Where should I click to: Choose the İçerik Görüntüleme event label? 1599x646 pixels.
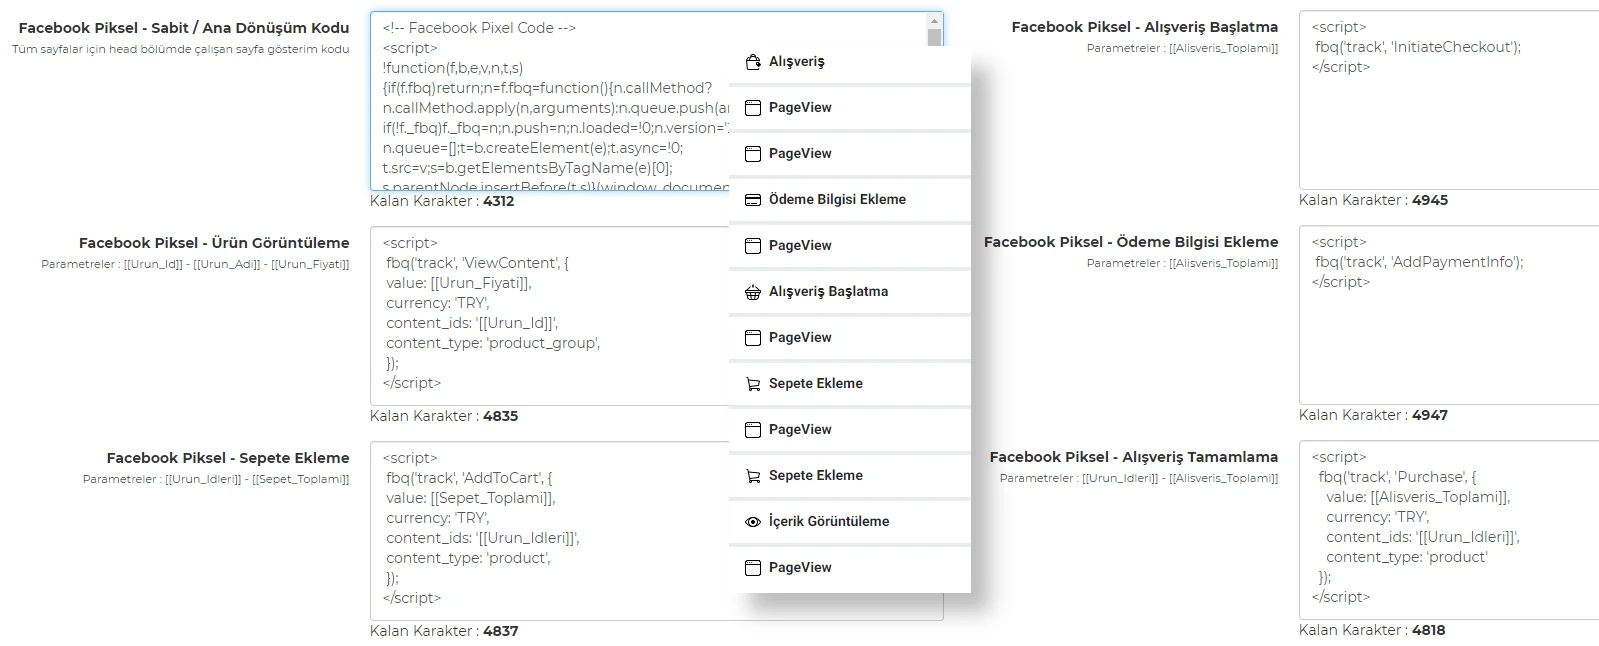[x=828, y=522]
